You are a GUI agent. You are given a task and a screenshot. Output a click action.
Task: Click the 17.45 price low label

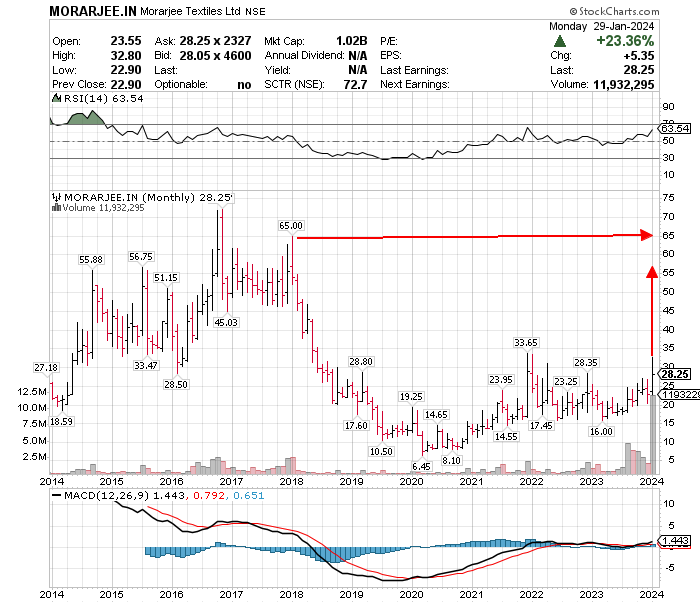point(541,425)
